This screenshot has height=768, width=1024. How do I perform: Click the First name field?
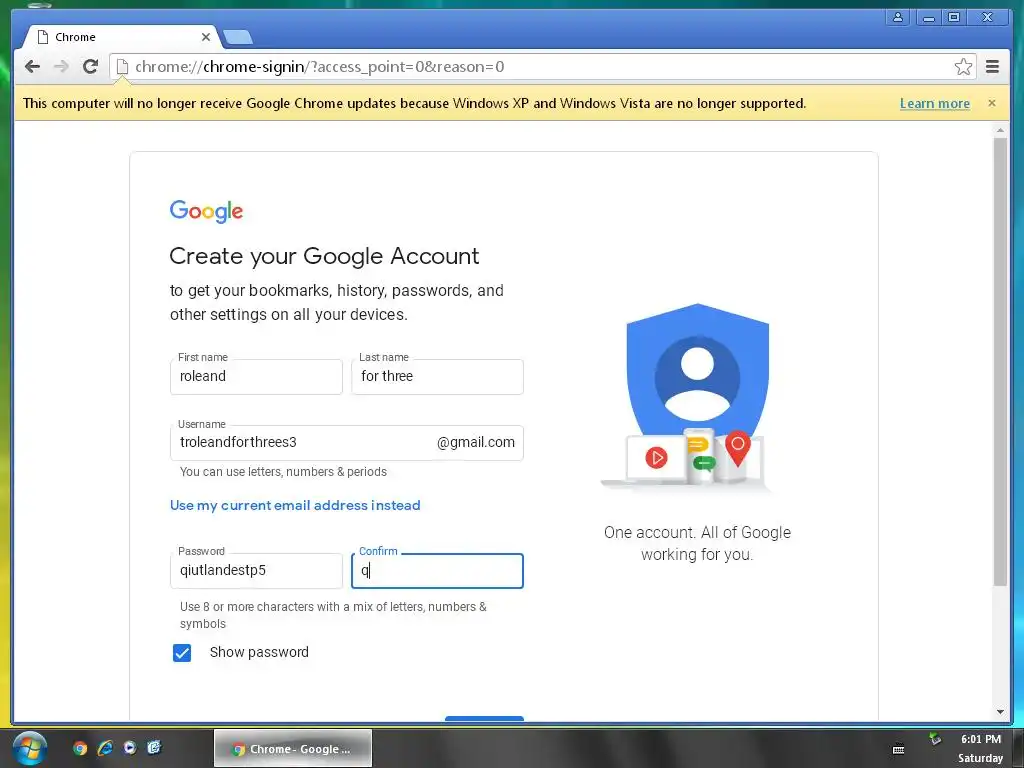pyautogui.click(x=256, y=377)
